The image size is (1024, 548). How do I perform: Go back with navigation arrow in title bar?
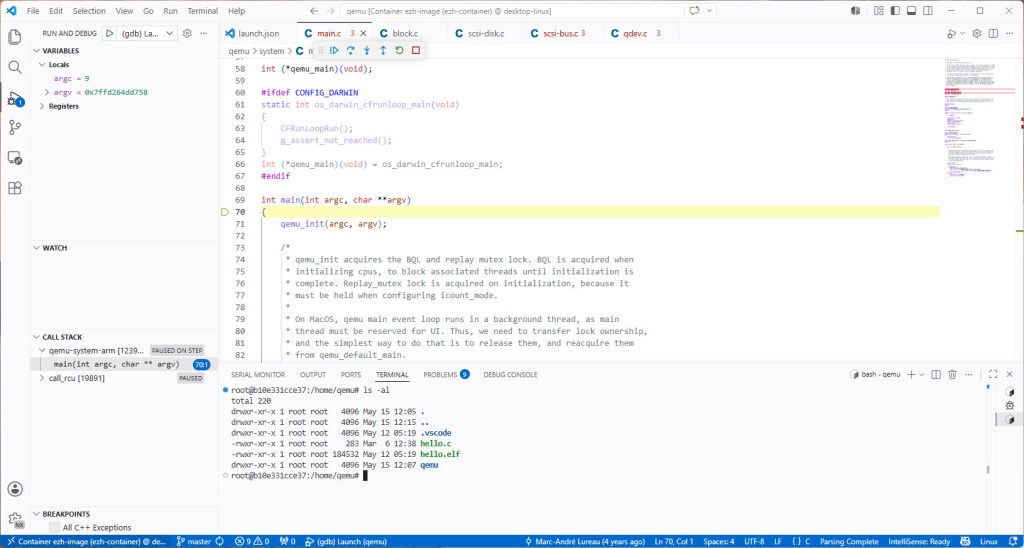point(314,10)
